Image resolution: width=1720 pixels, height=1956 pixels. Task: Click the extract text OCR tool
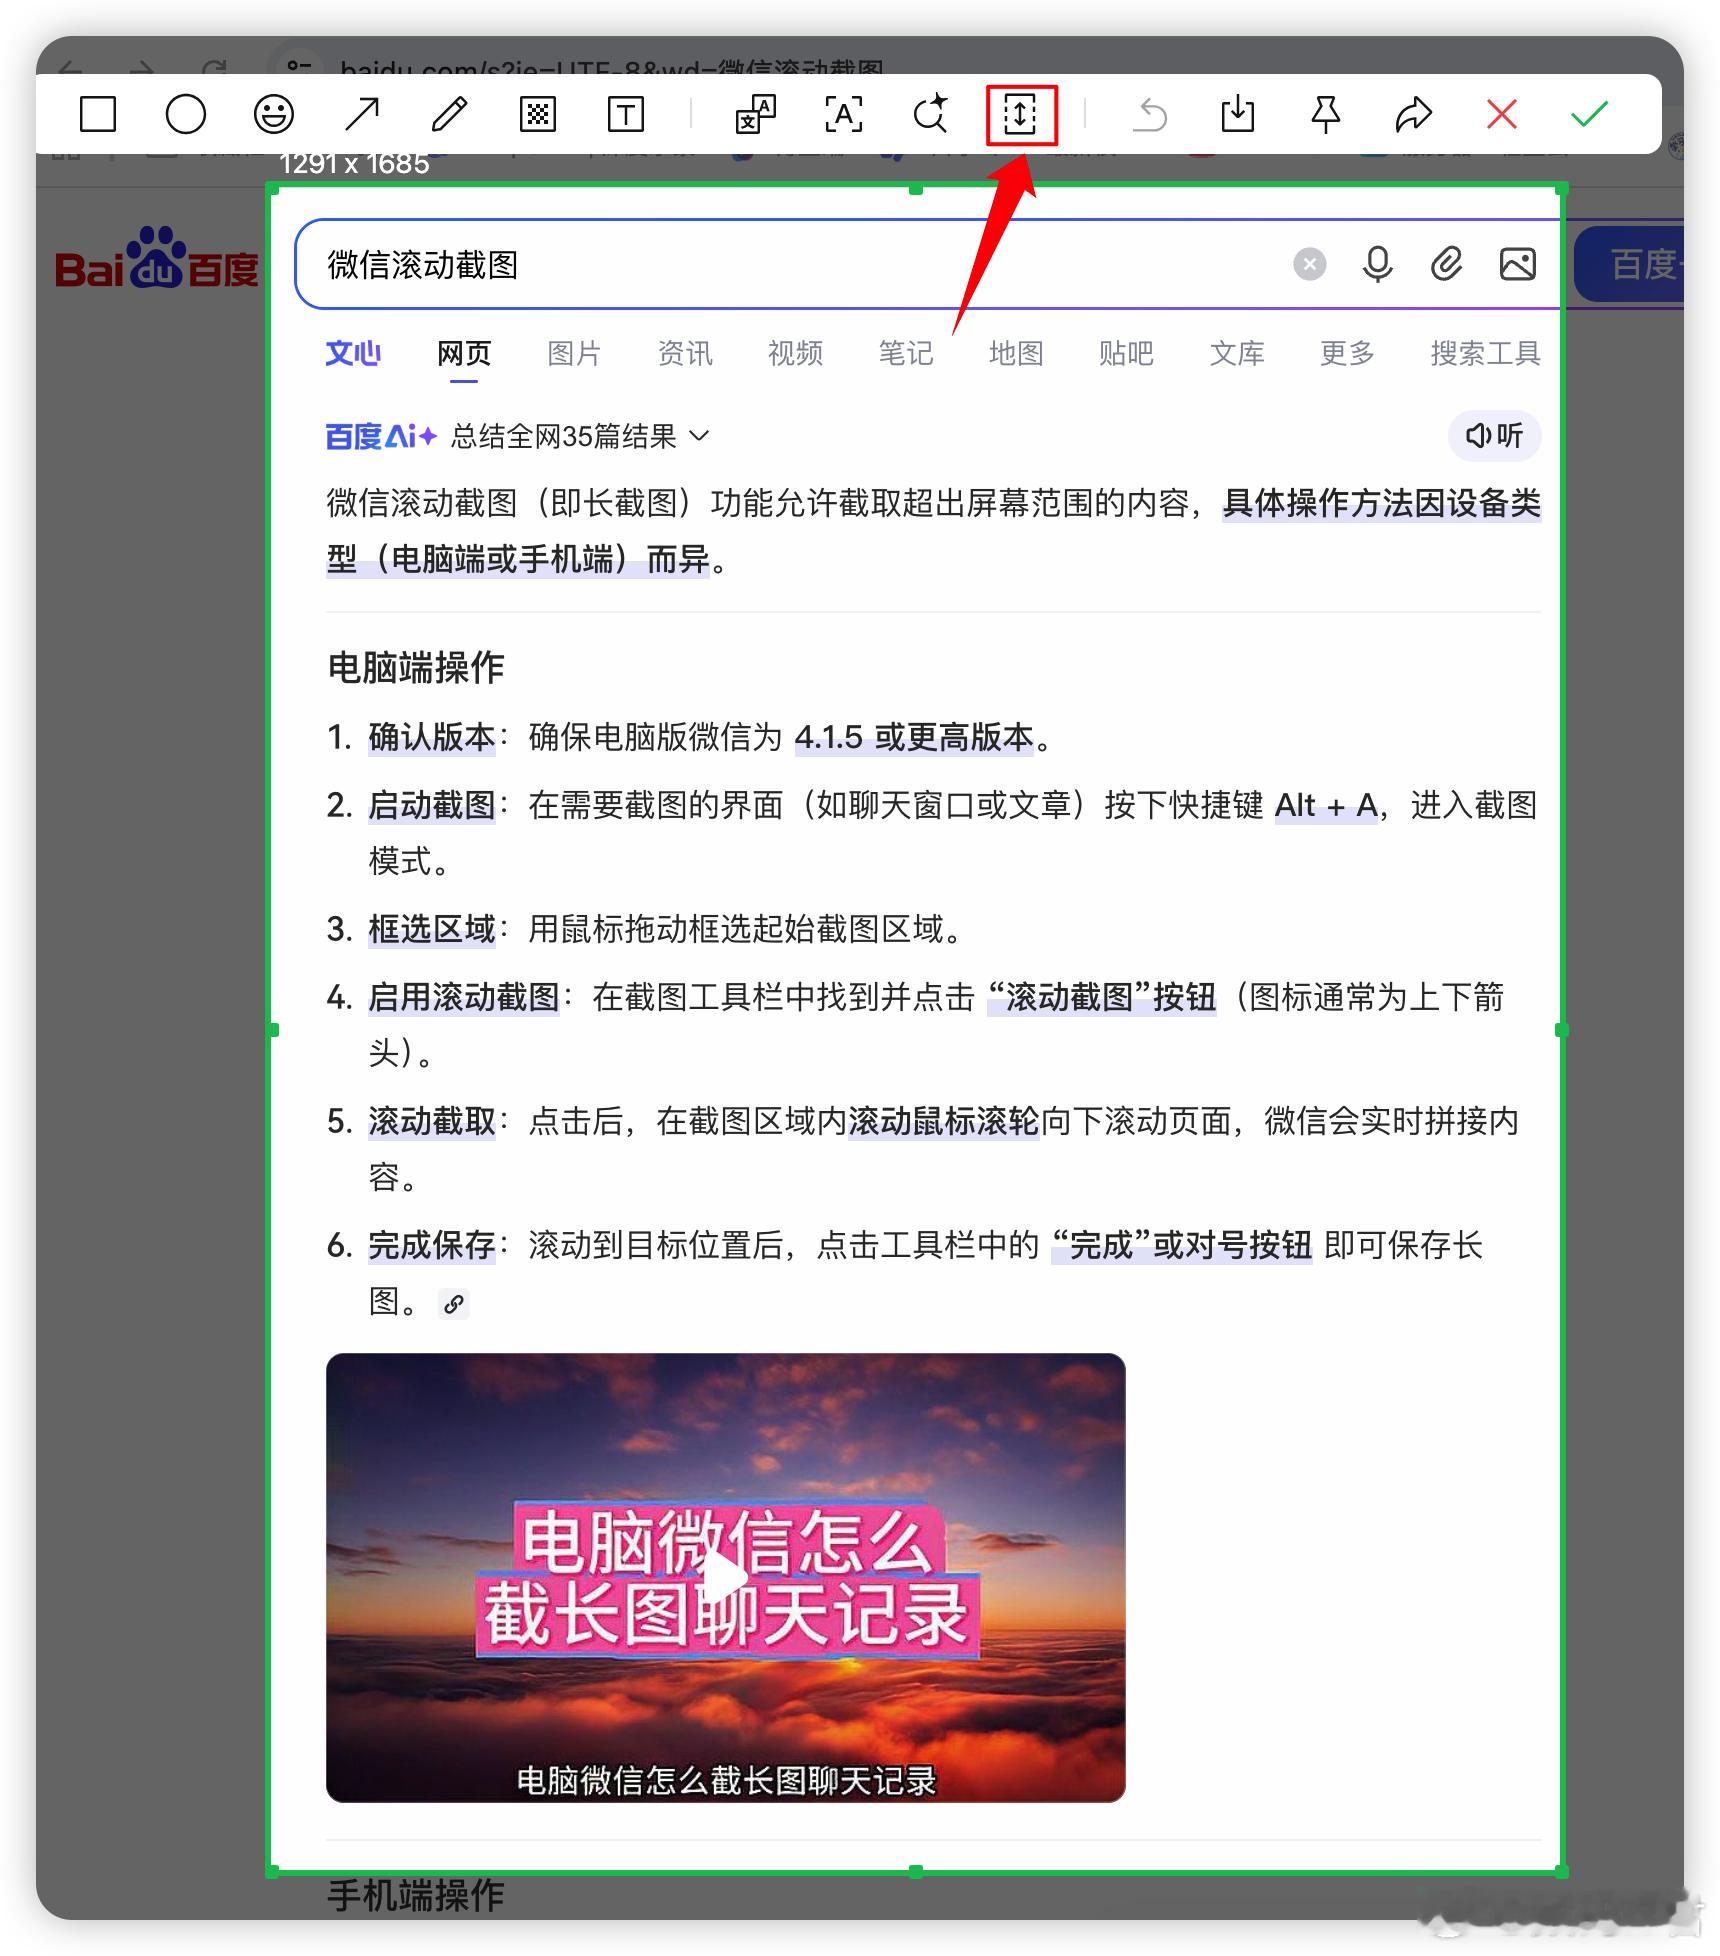click(x=844, y=114)
